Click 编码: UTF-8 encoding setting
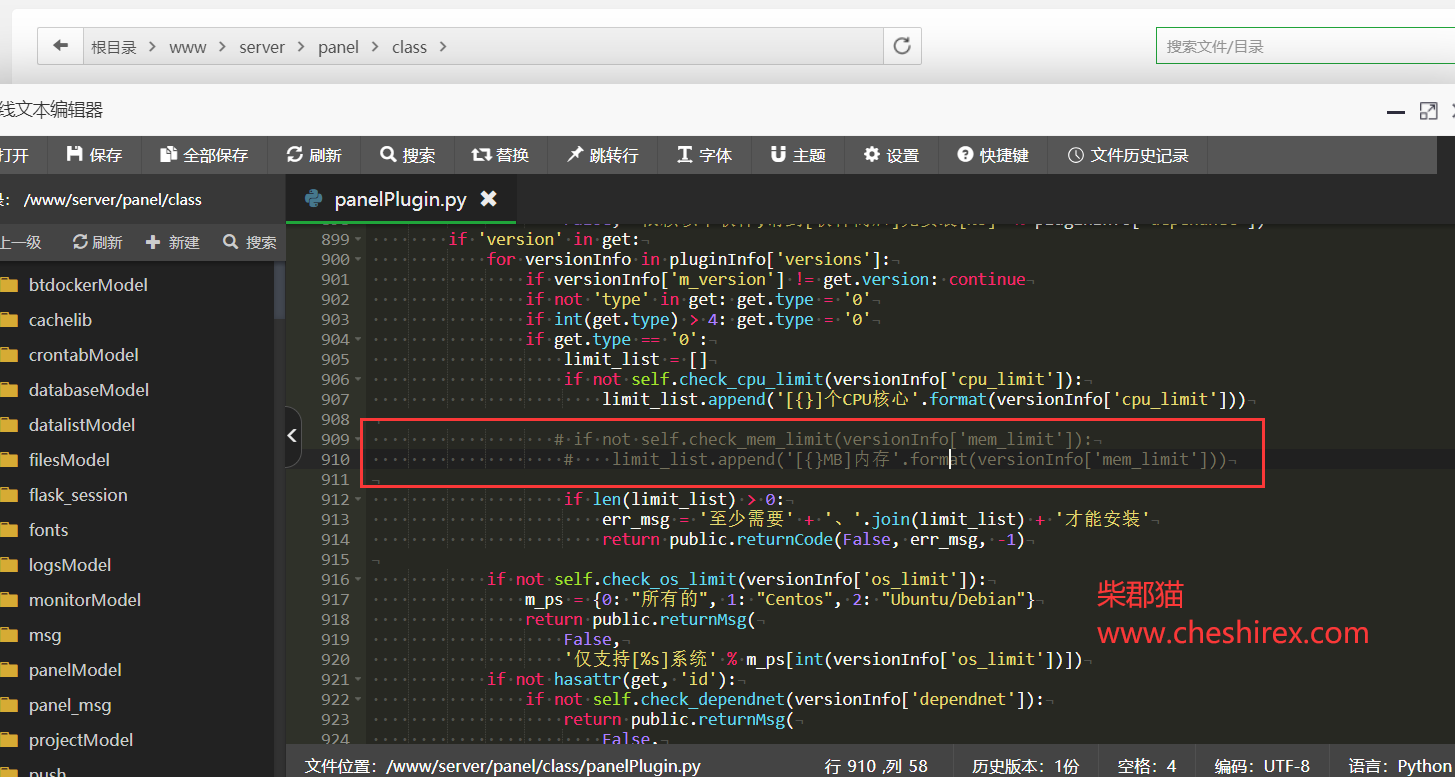 coord(1262,766)
